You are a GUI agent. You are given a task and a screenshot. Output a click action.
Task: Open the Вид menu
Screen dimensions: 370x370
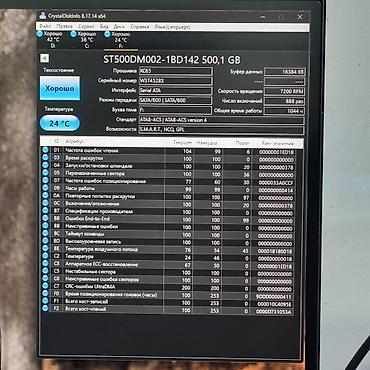coord(104,26)
